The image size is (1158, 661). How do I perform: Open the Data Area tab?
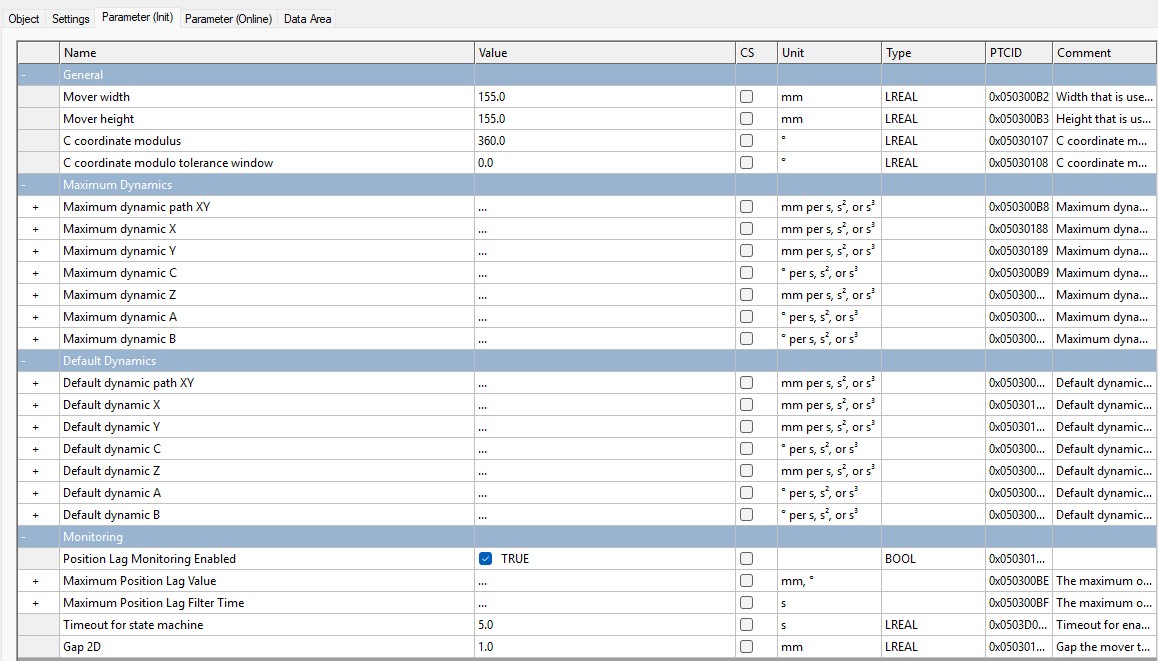point(306,18)
